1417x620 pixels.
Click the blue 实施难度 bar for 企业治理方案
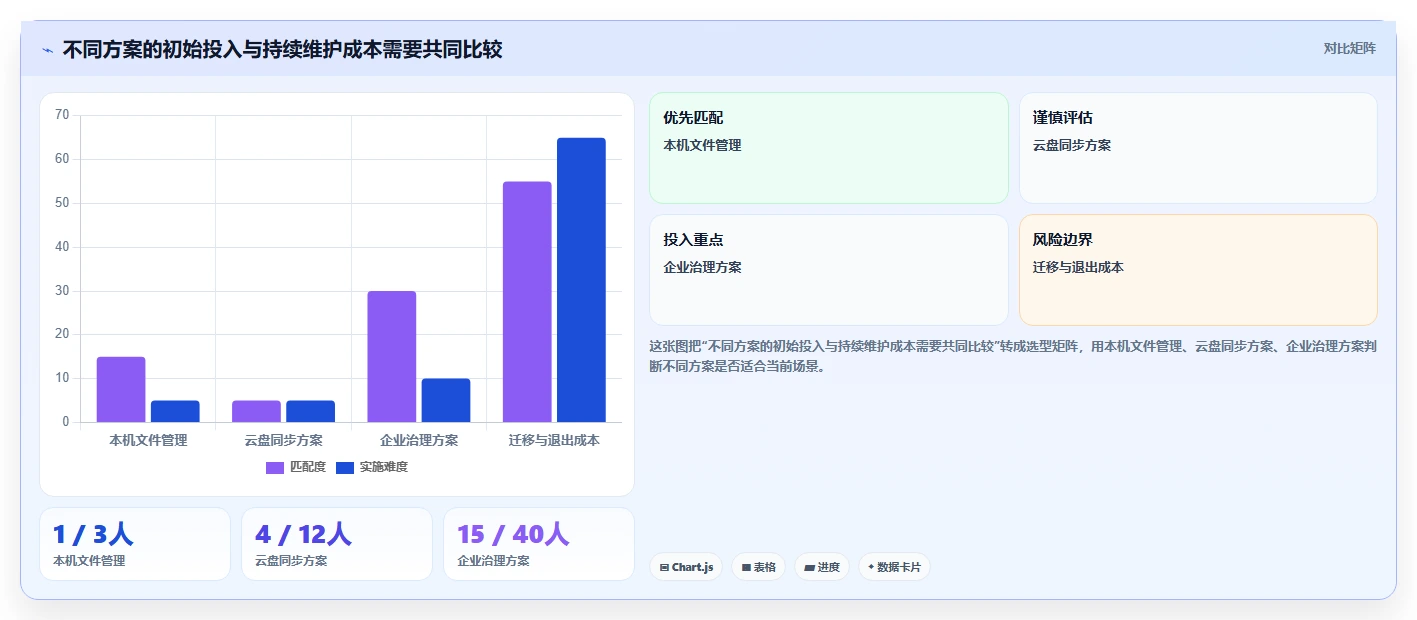pyautogui.click(x=446, y=400)
